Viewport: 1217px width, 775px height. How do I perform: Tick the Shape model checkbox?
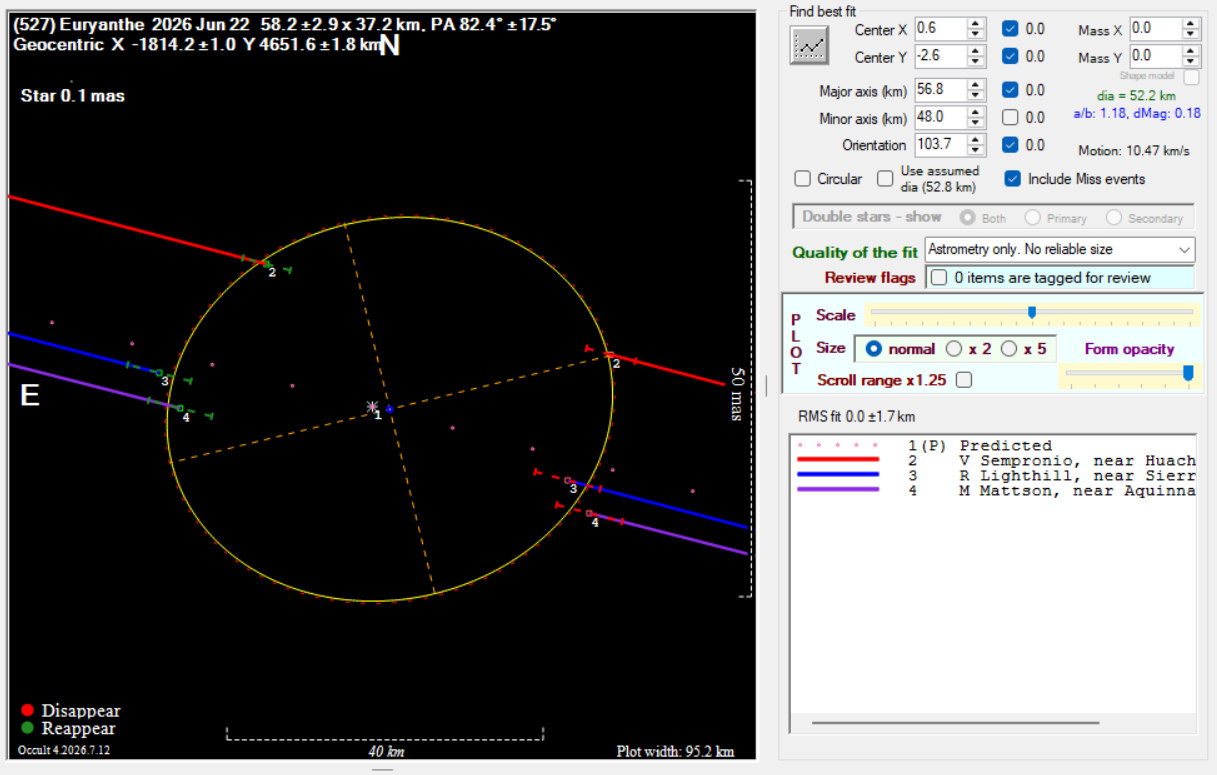pos(1191,77)
